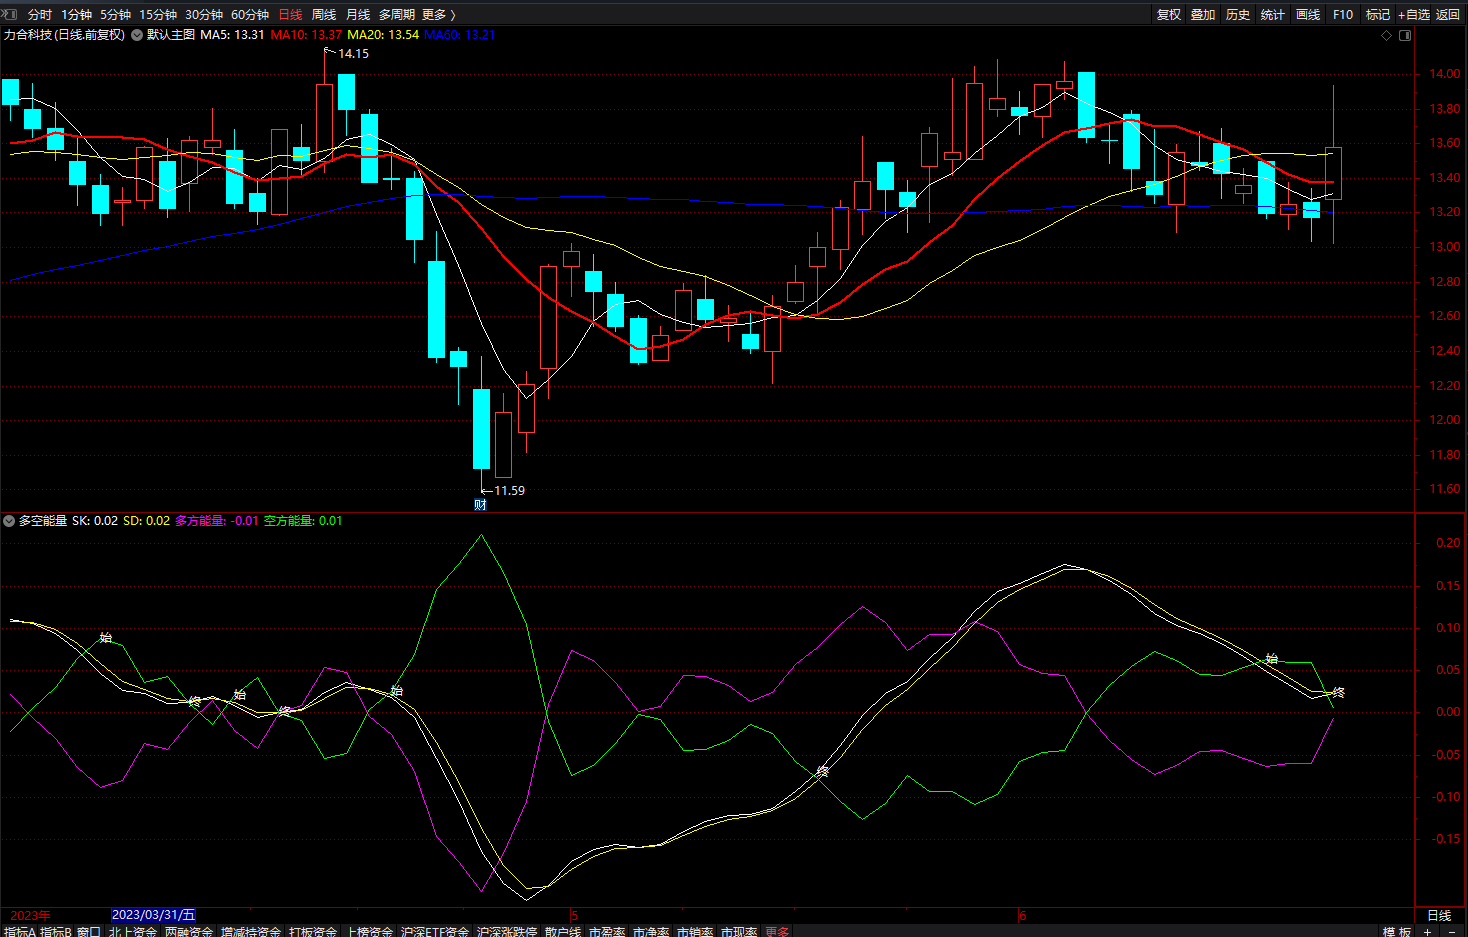Show the 沪深ETF资金 indicator
This screenshot has width=1468, height=937.
point(435,931)
